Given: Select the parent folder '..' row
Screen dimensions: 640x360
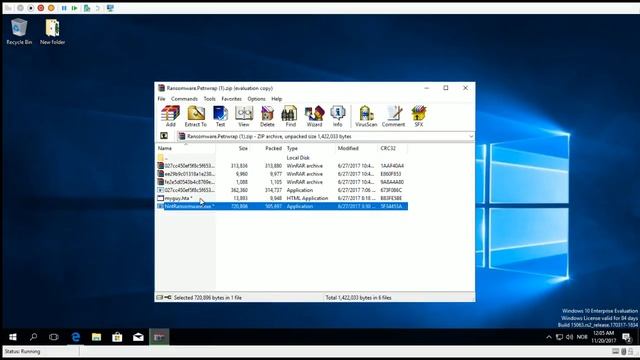Looking at the screenshot, I should point(282,158).
